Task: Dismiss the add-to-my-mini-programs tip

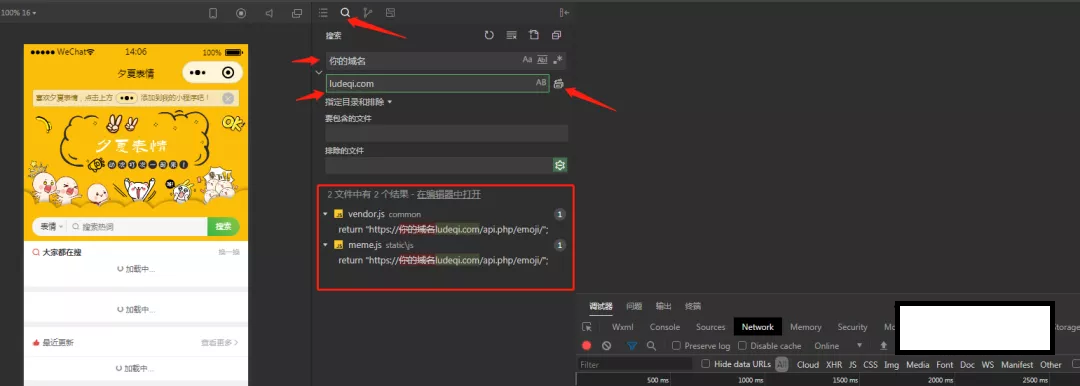Action: click(x=228, y=99)
